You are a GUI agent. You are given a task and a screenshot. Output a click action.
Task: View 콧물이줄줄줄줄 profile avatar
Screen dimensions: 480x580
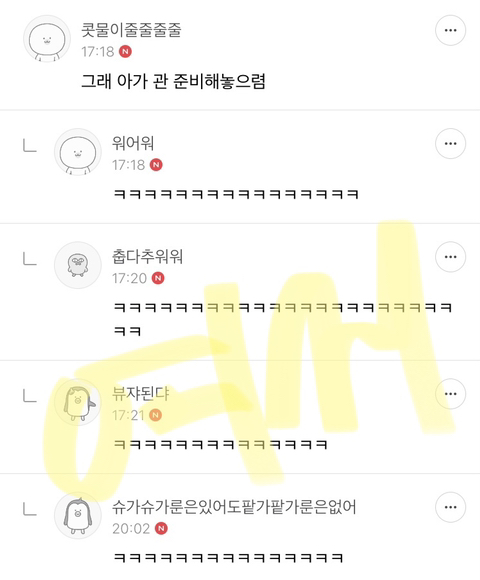tap(47, 38)
